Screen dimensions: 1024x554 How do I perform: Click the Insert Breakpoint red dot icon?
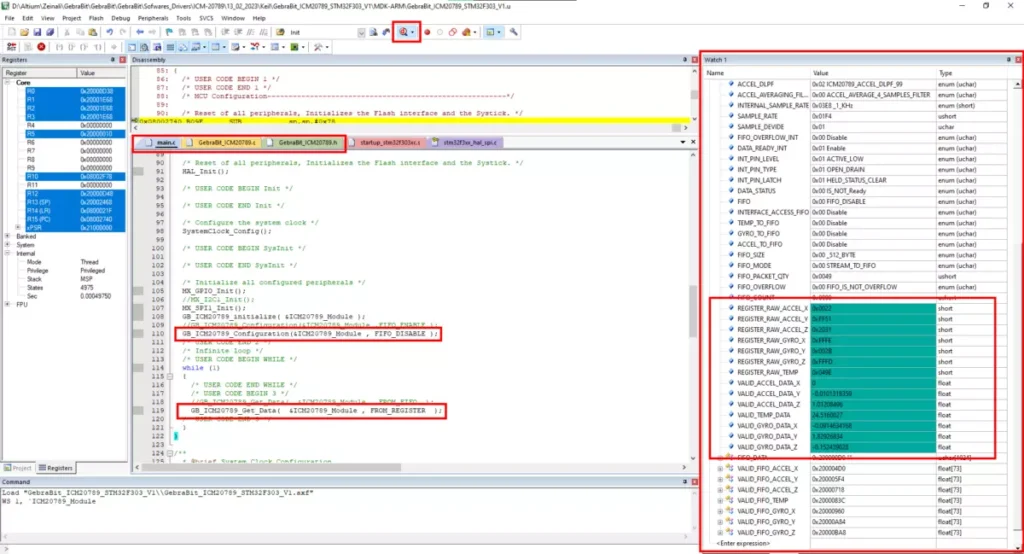(427, 32)
